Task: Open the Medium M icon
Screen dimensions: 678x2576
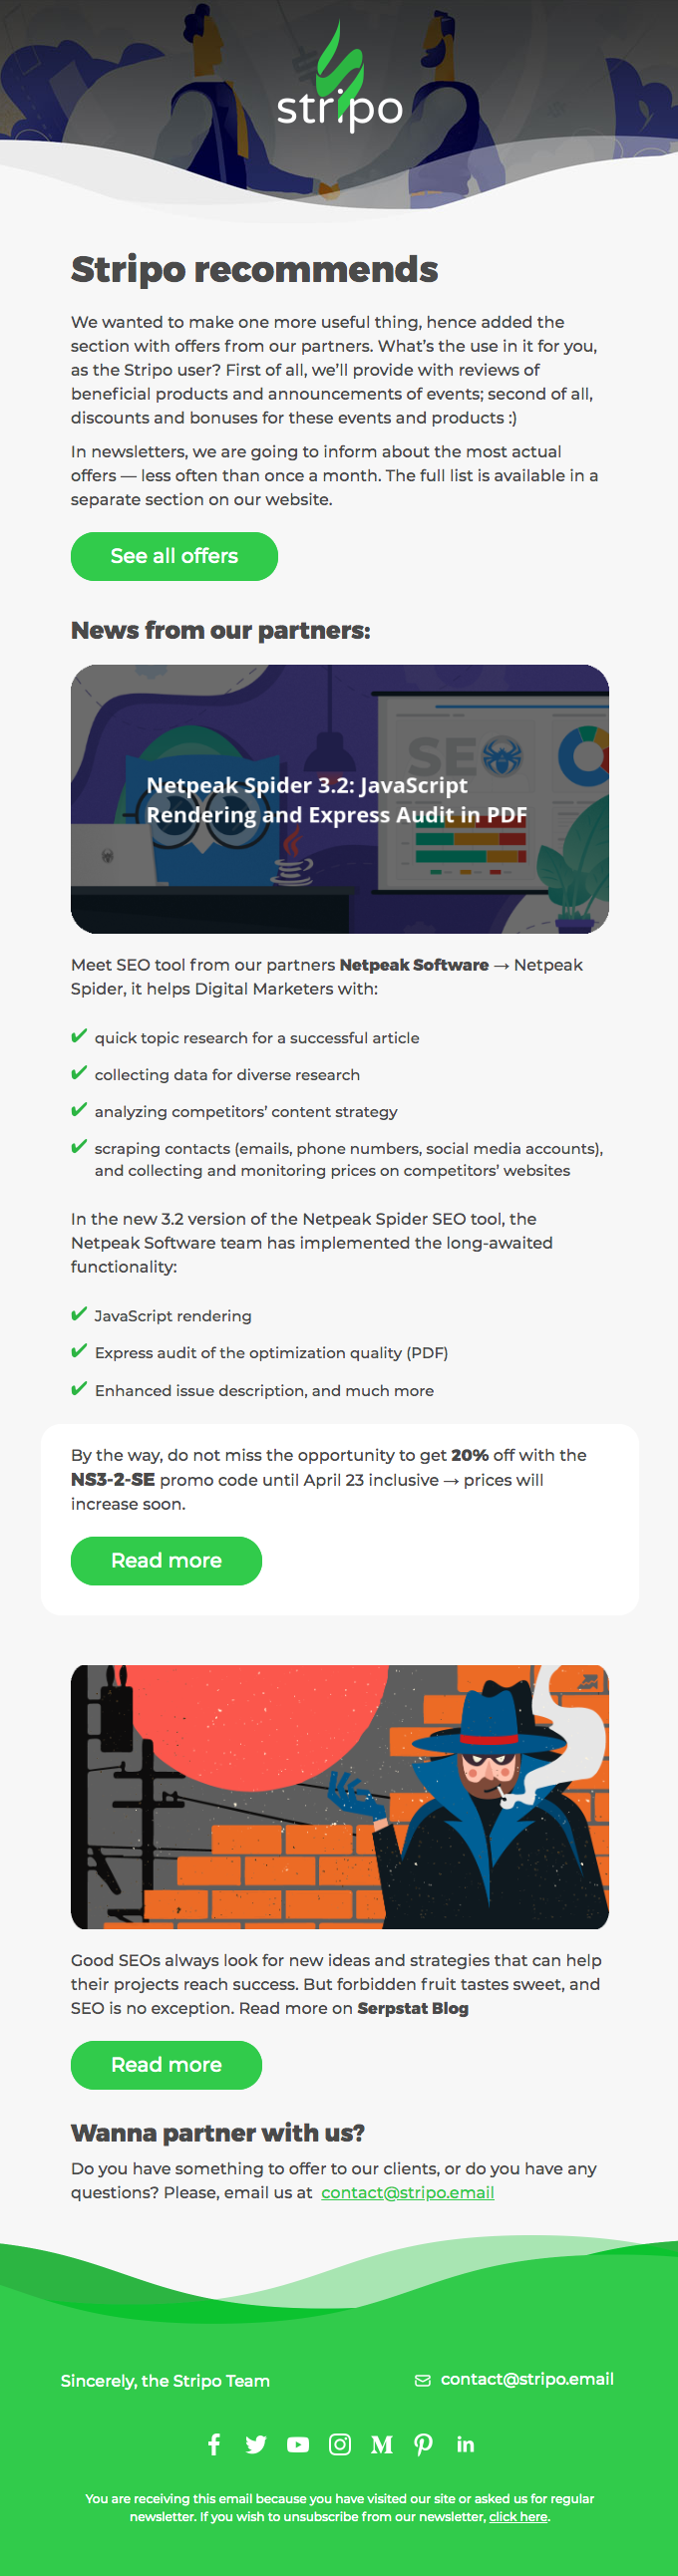Action: [382, 2444]
